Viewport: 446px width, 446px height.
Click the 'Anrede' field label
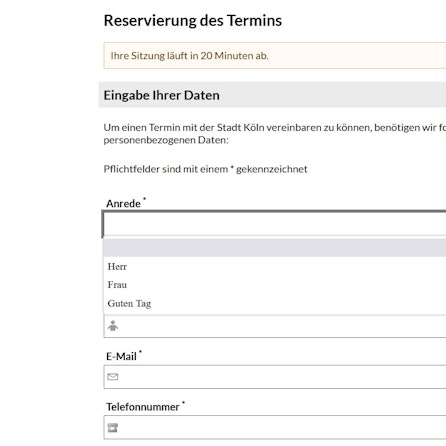(x=123, y=203)
